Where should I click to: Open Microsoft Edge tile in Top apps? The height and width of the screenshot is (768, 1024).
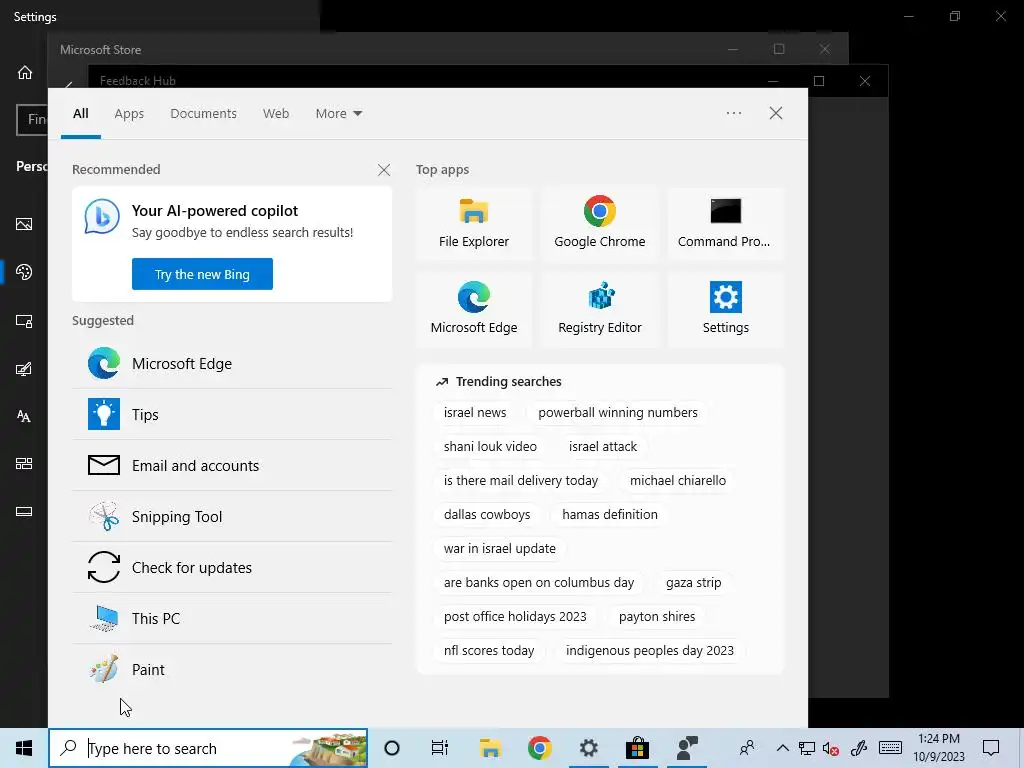473,310
